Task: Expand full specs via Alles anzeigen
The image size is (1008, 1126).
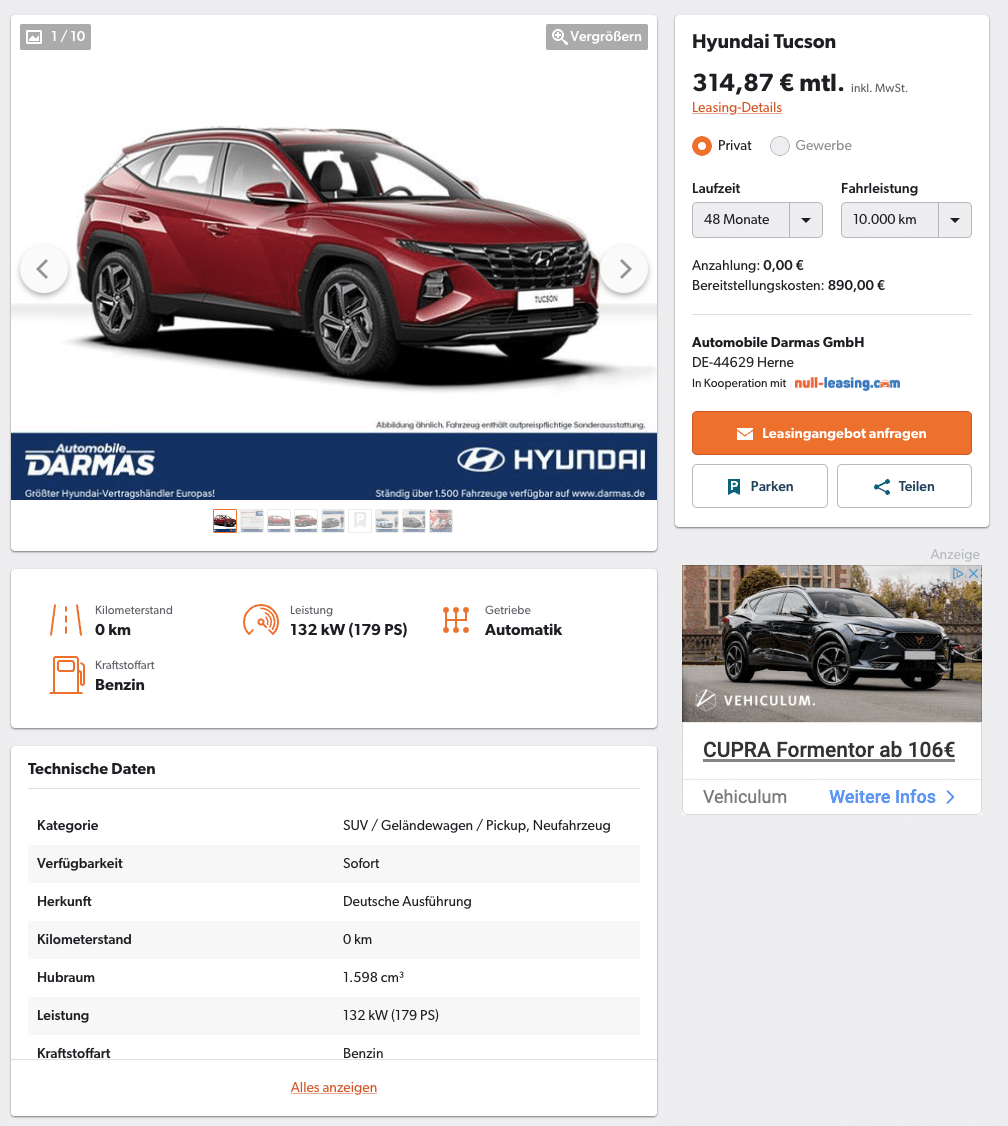Action: (334, 1087)
